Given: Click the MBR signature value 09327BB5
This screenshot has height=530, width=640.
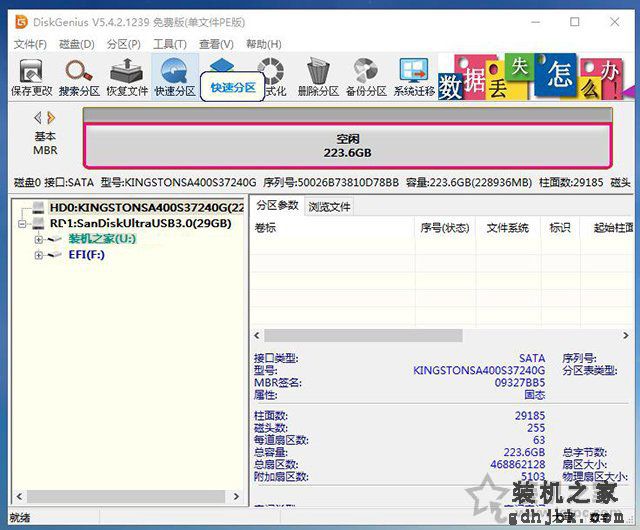Looking at the screenshot, I should 520,383.
